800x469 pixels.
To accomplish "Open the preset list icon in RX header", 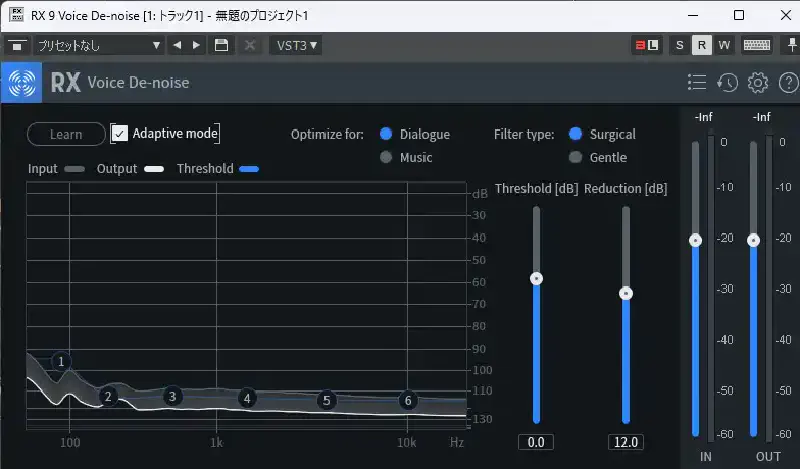I will (697, 82).
